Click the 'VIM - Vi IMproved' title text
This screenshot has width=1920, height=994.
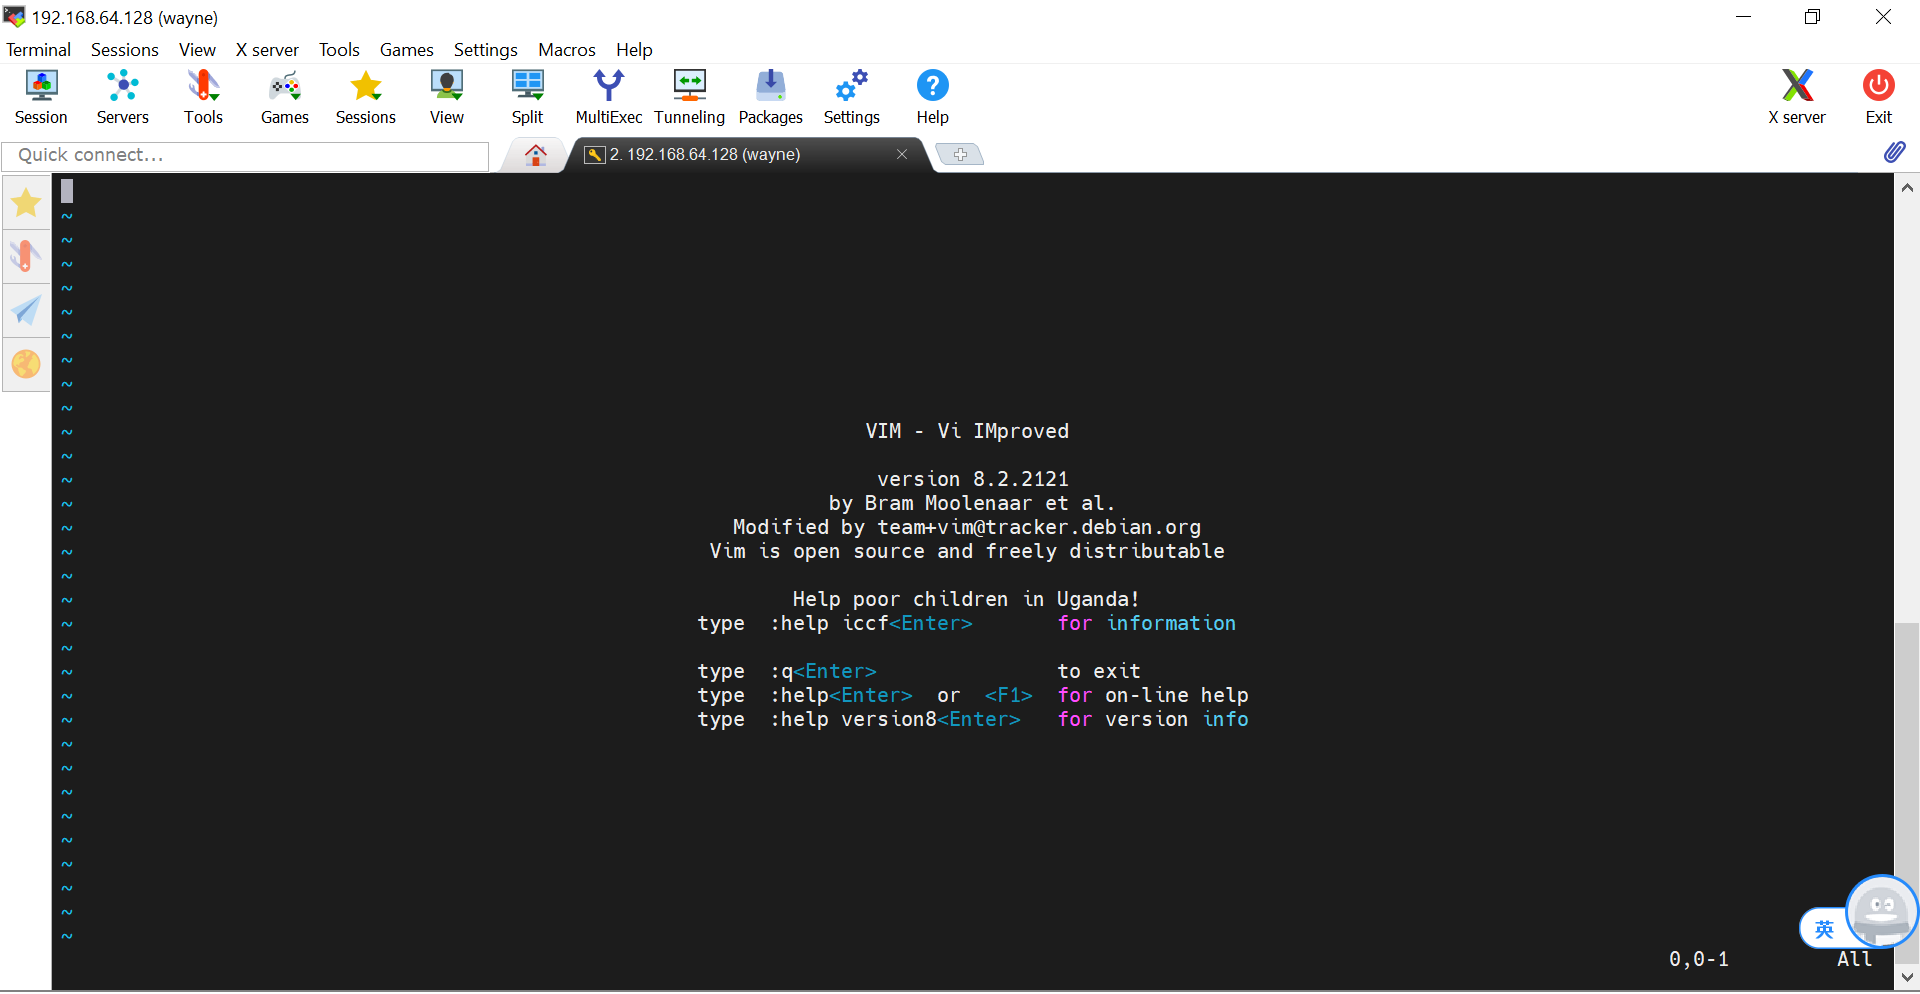pyautogui.click(x=967, y=431)
